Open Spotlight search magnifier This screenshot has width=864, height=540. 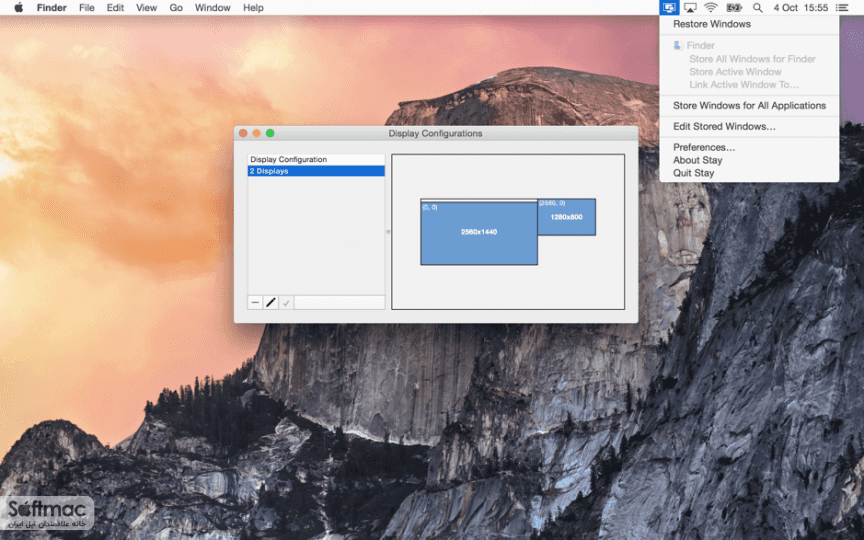pyautogui.click(x=758, y=8)
